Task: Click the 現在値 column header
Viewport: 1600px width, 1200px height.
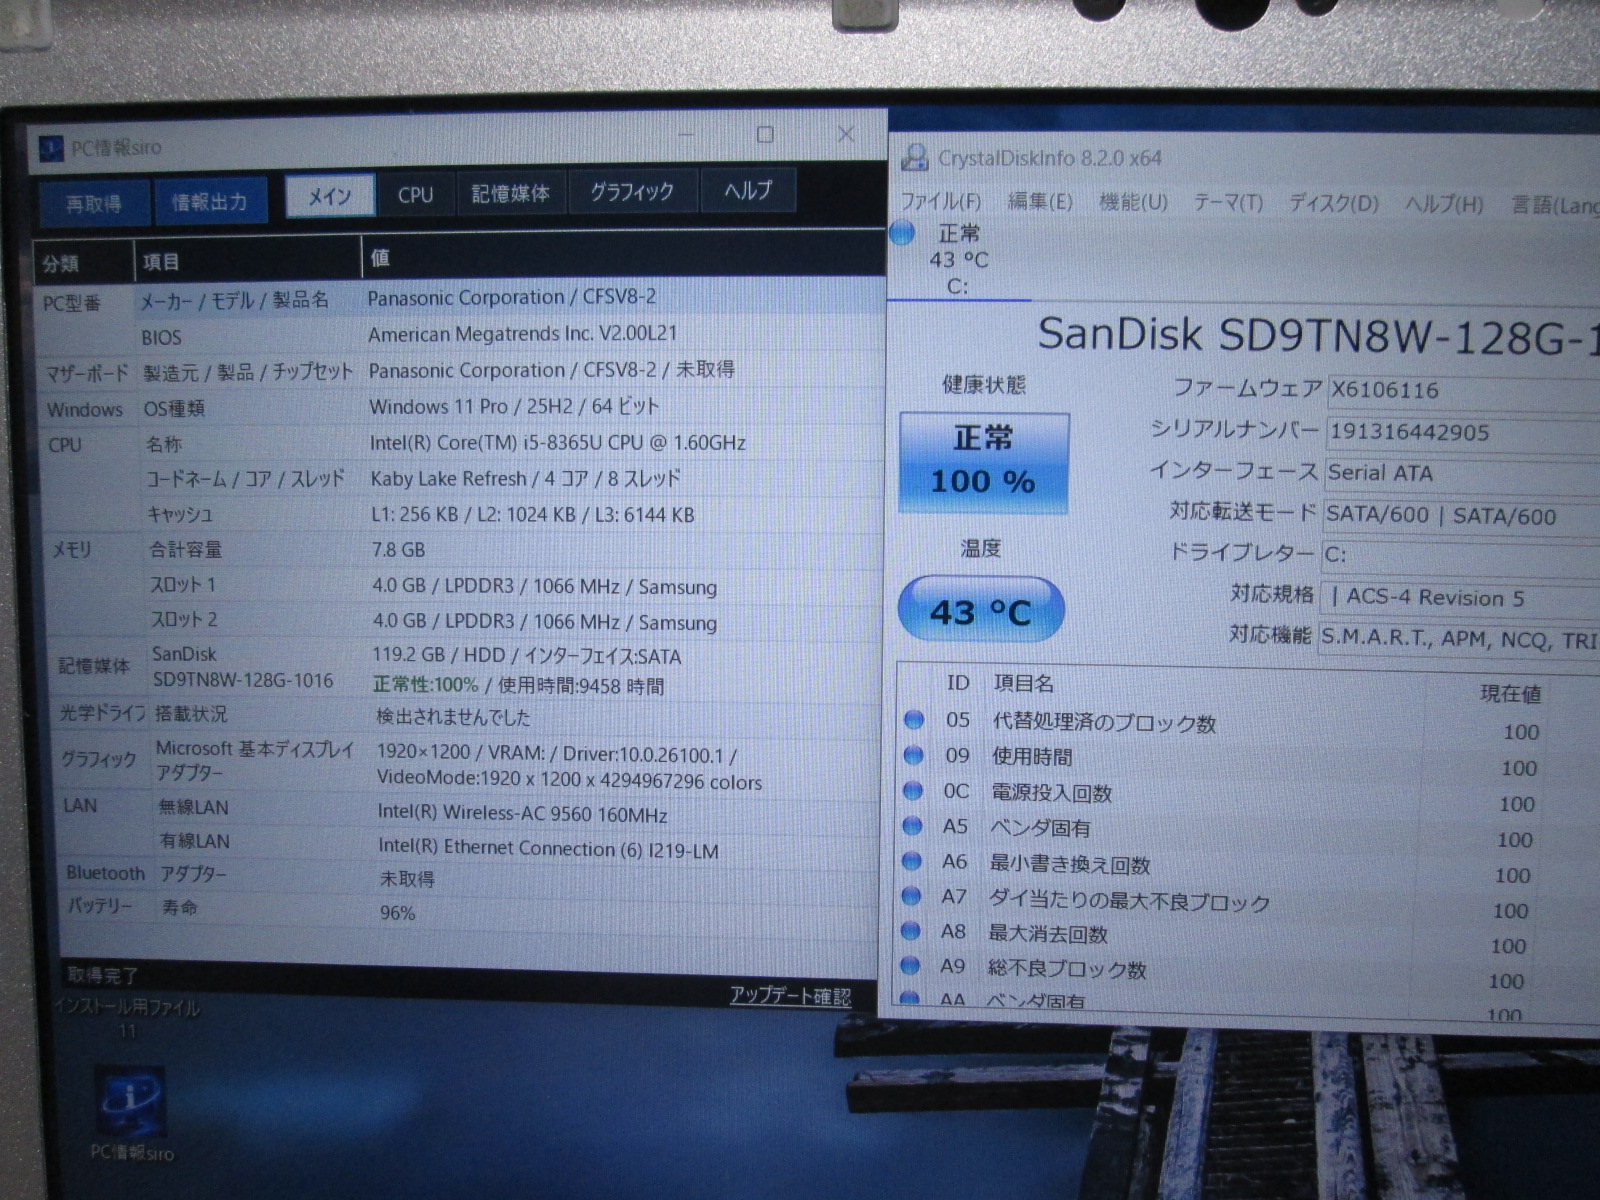Action: 1510,693
